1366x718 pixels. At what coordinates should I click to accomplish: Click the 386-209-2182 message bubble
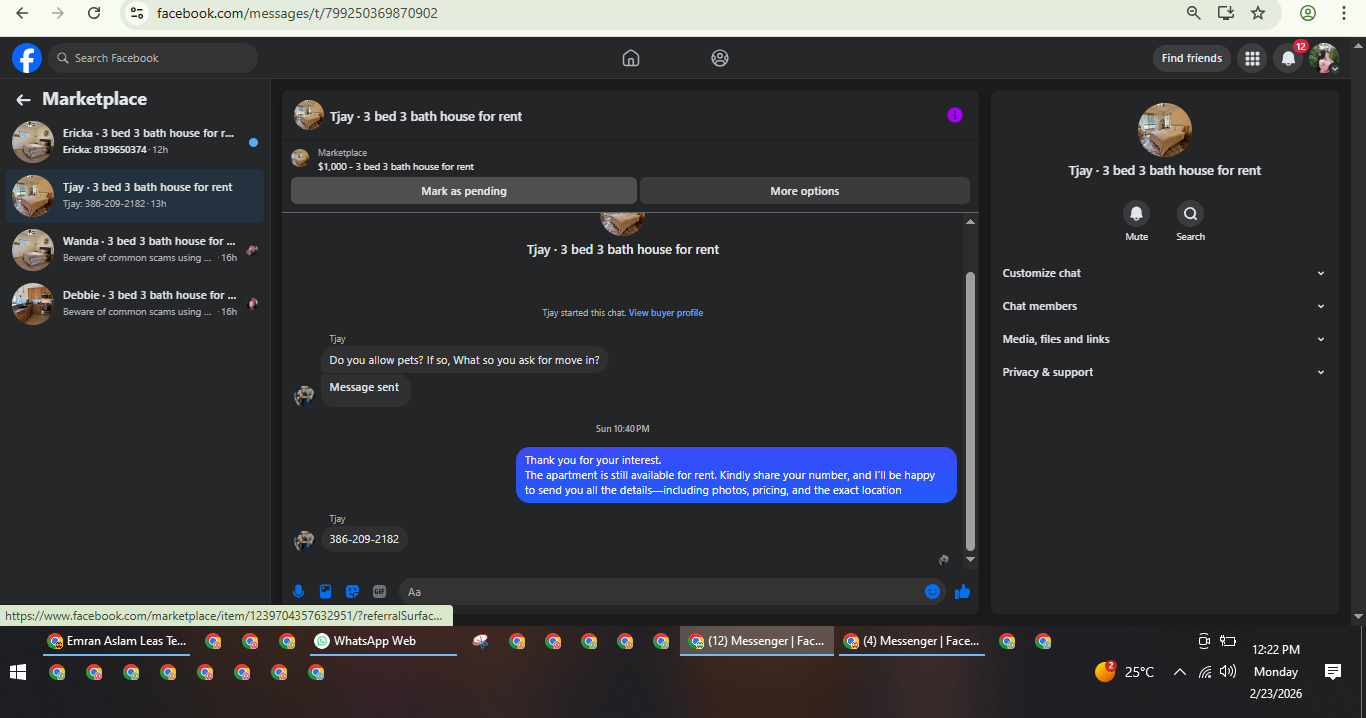364,539
